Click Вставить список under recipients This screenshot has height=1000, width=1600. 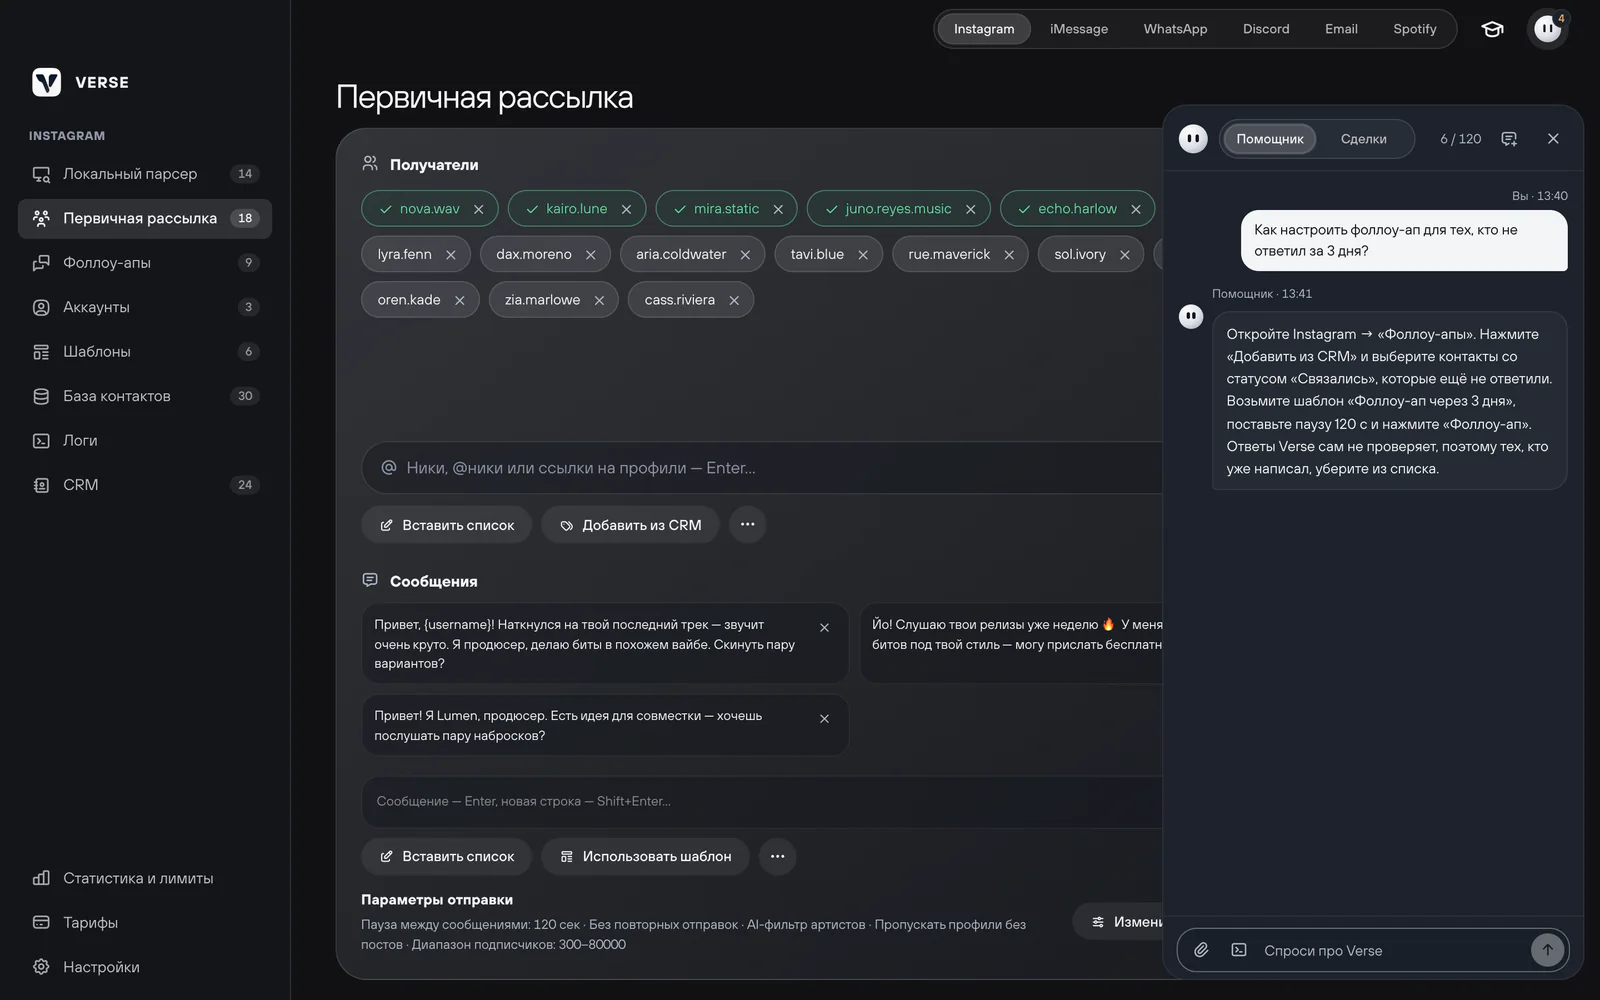tap(447, 525)
